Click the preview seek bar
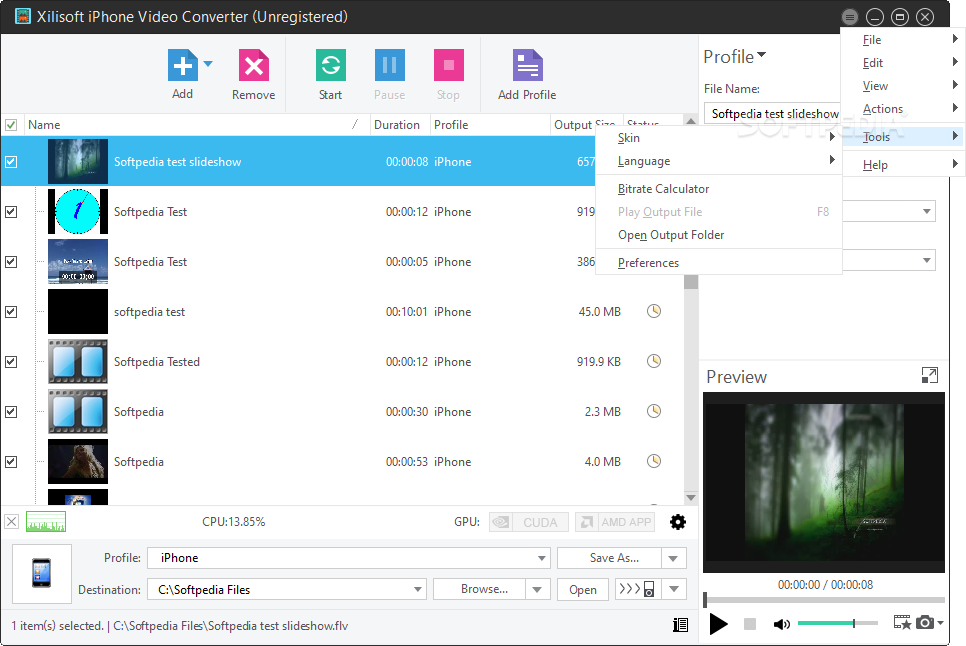Image resolution: width=966 pixels, height=646 pixels. pos(824,600)
